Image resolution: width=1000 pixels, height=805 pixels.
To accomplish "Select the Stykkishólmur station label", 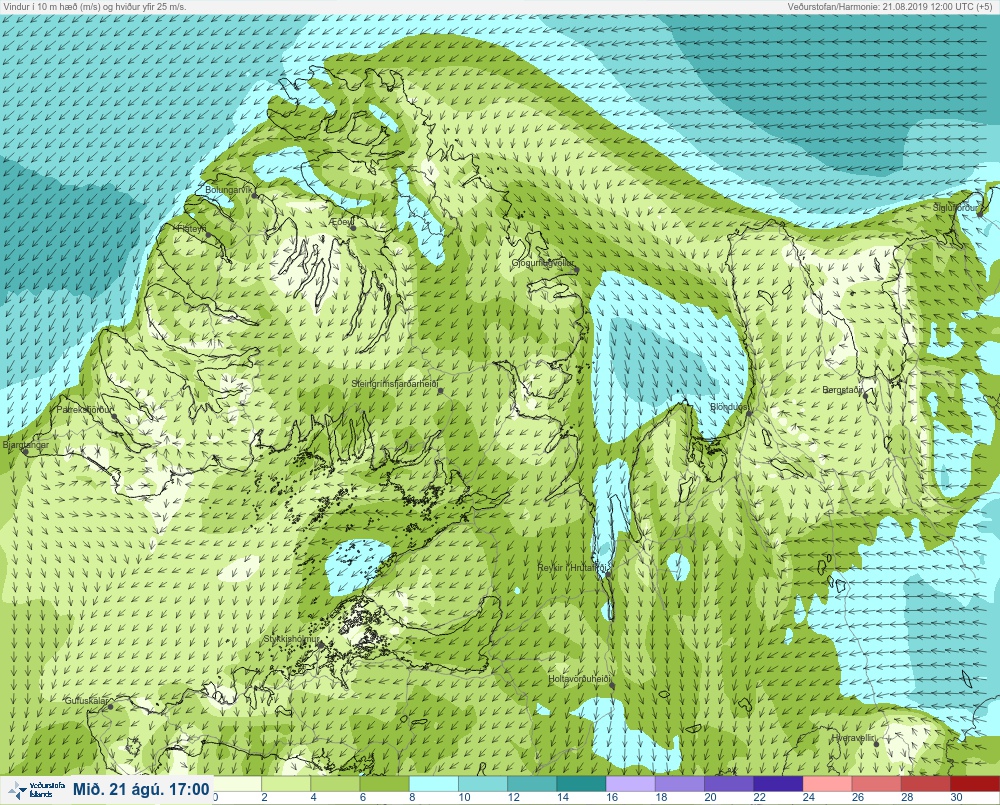I will tap(291, 639).
